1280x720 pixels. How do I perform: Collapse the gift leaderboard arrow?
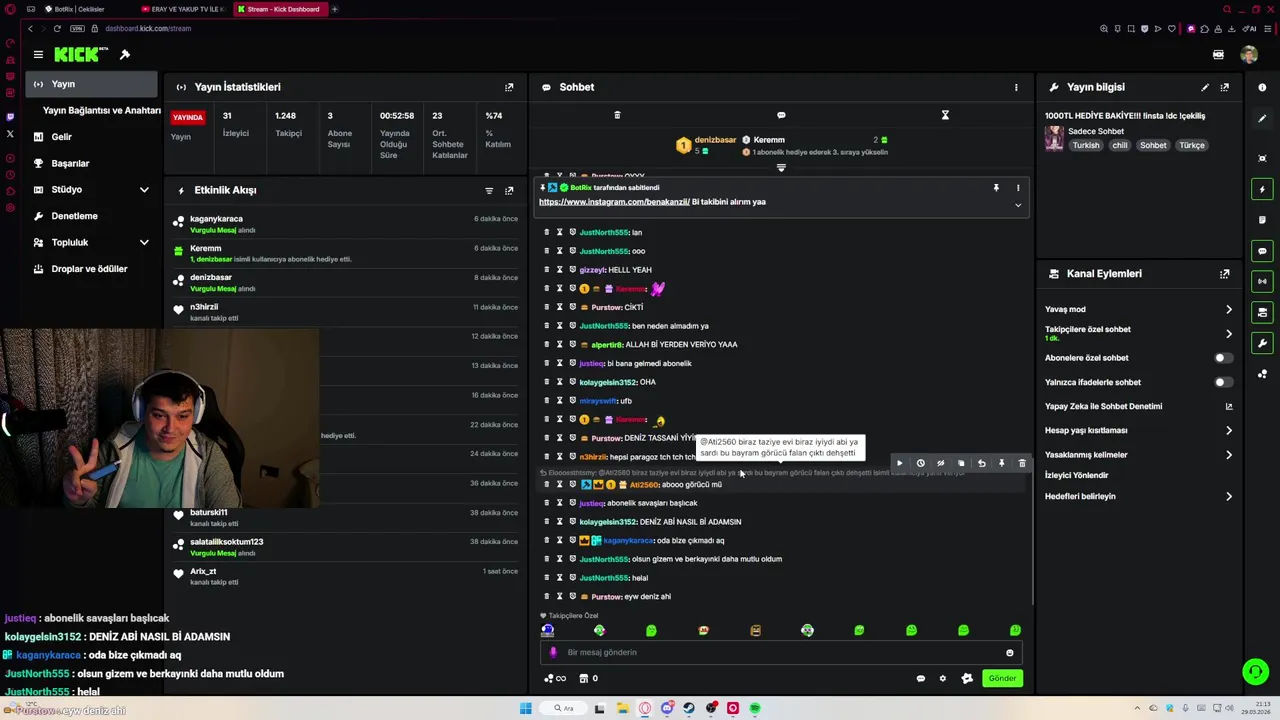click(781, 168)
